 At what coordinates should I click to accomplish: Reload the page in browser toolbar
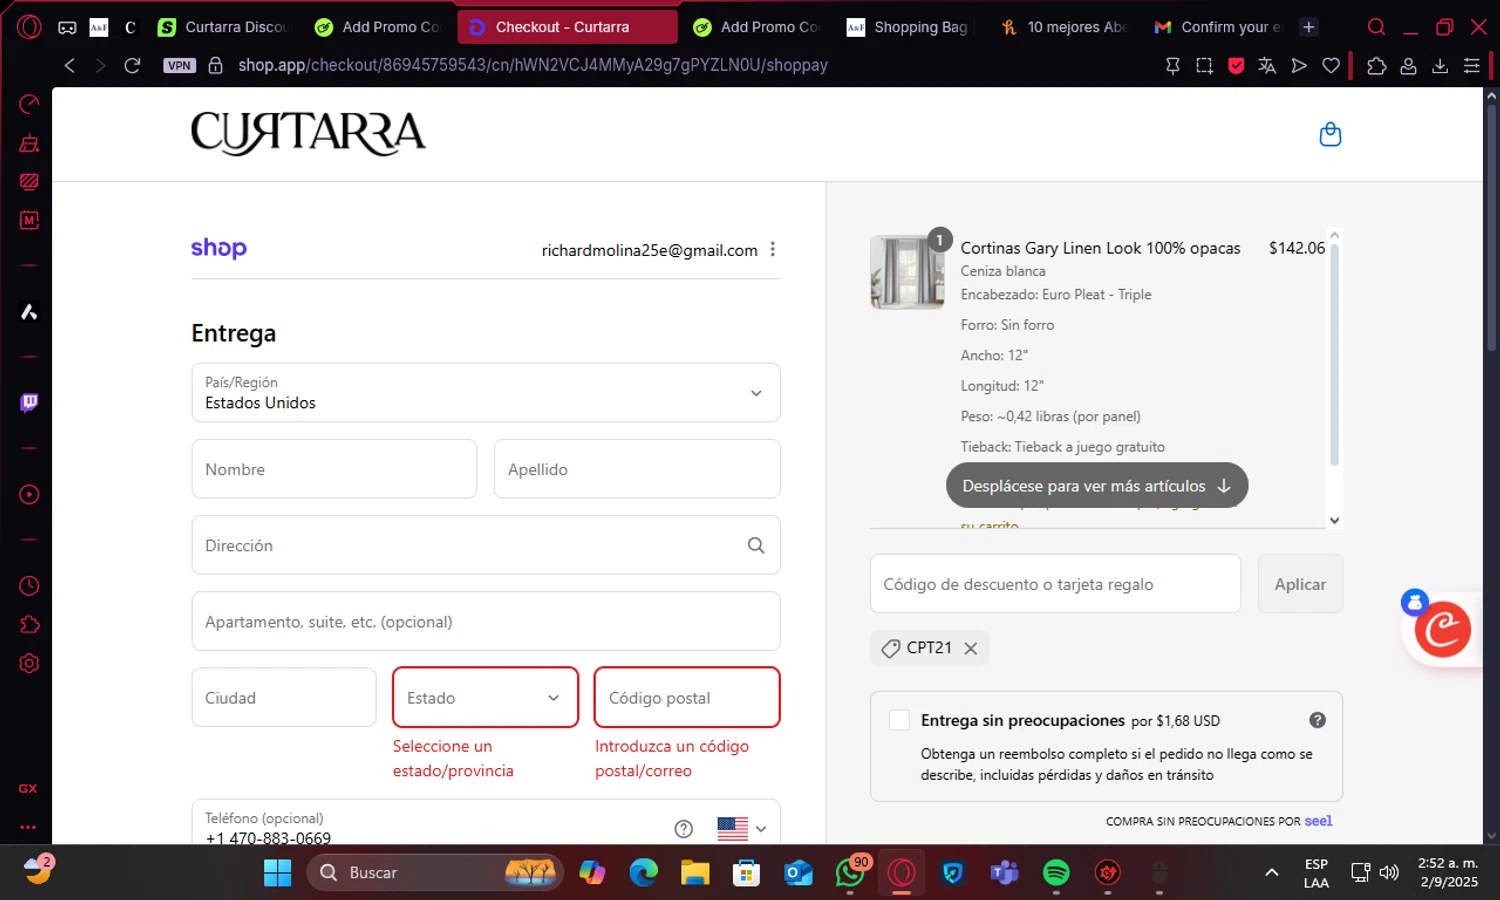pyautogui.click(x=132, y=65)
